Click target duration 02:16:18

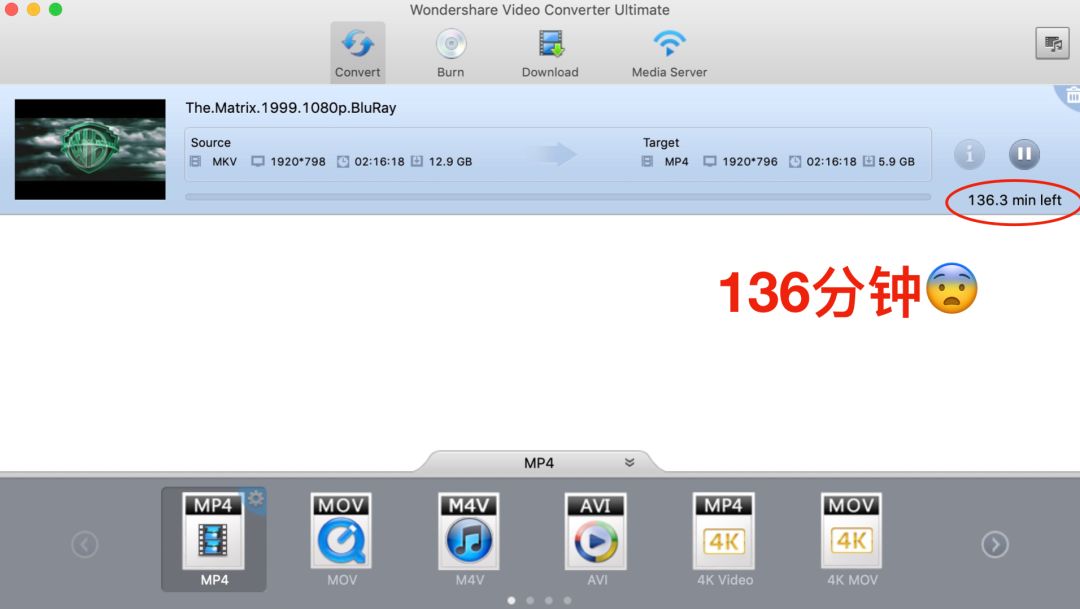tap(831, 161)
